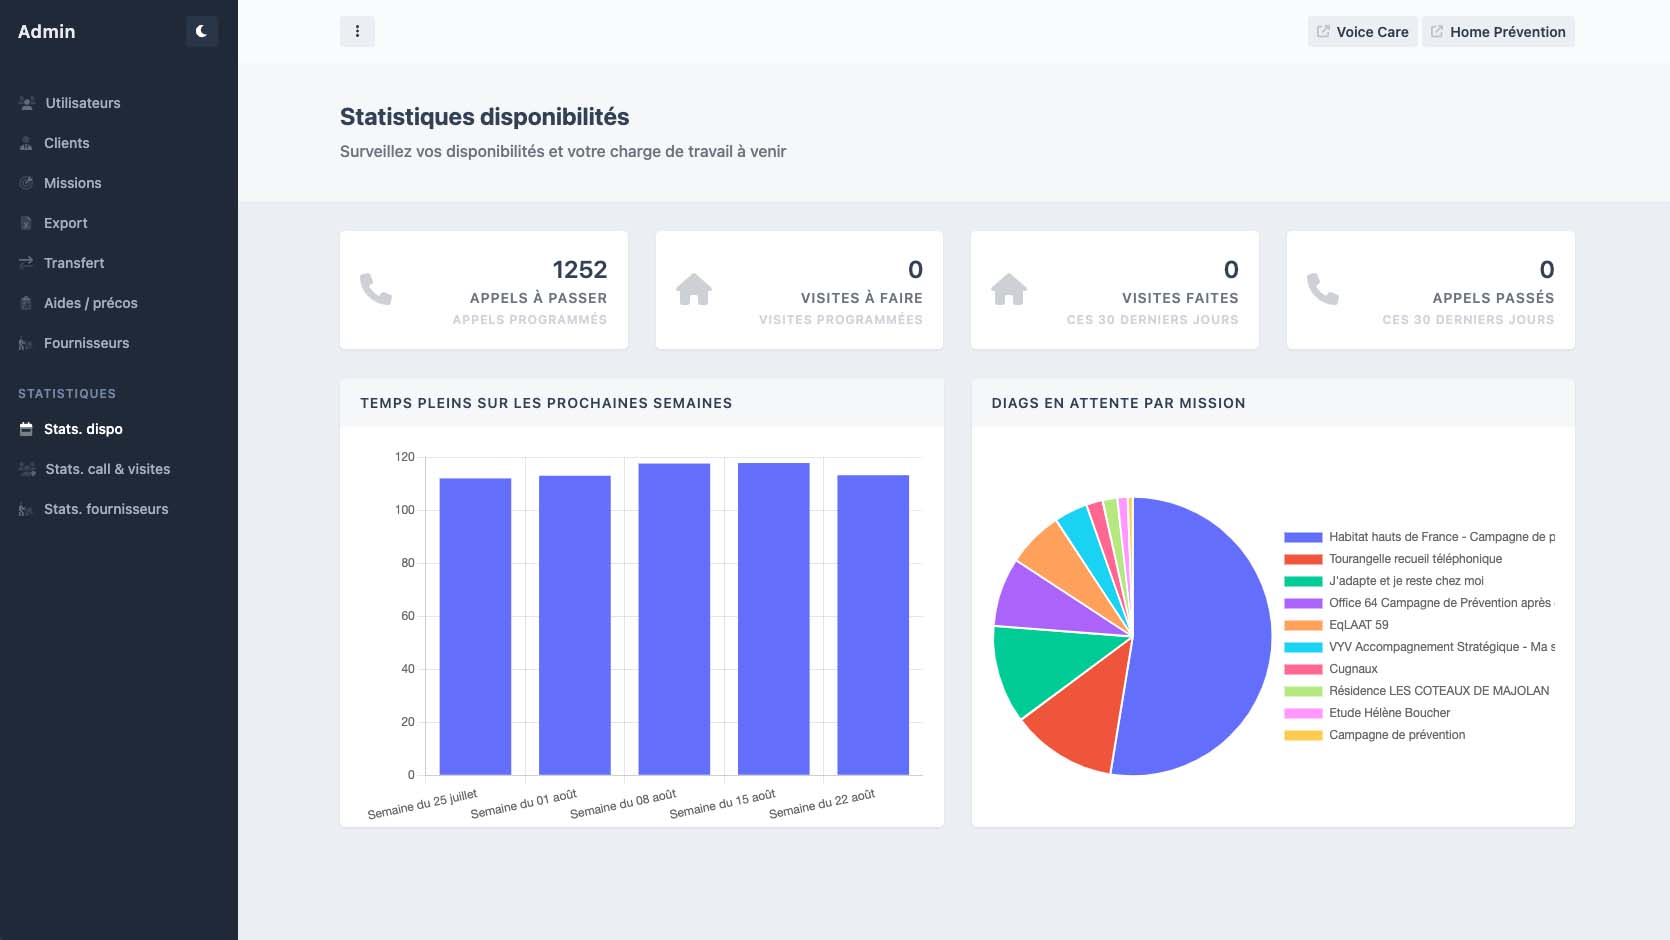Click the Utilisateurs sidebar icon
Image resolution: width=1670 pixels, height=940 pixels.
(x=27, y=103)
